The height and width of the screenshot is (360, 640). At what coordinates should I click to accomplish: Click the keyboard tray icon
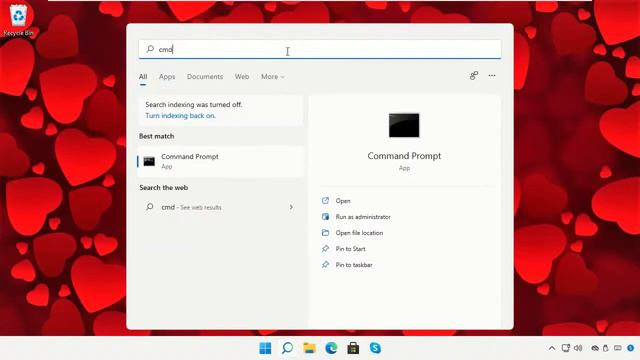coord(618,348)
